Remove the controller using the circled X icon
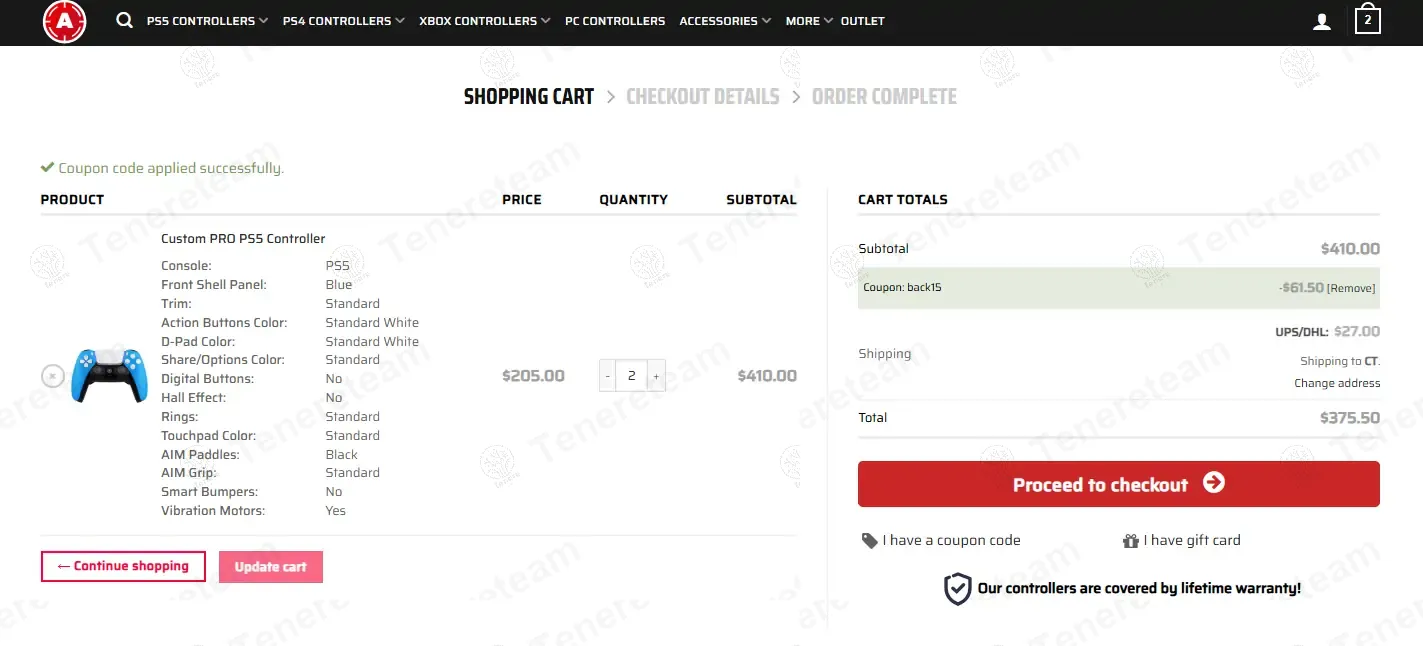Image resolution: width=1423 pixels, height=646 pixels. 53,376
